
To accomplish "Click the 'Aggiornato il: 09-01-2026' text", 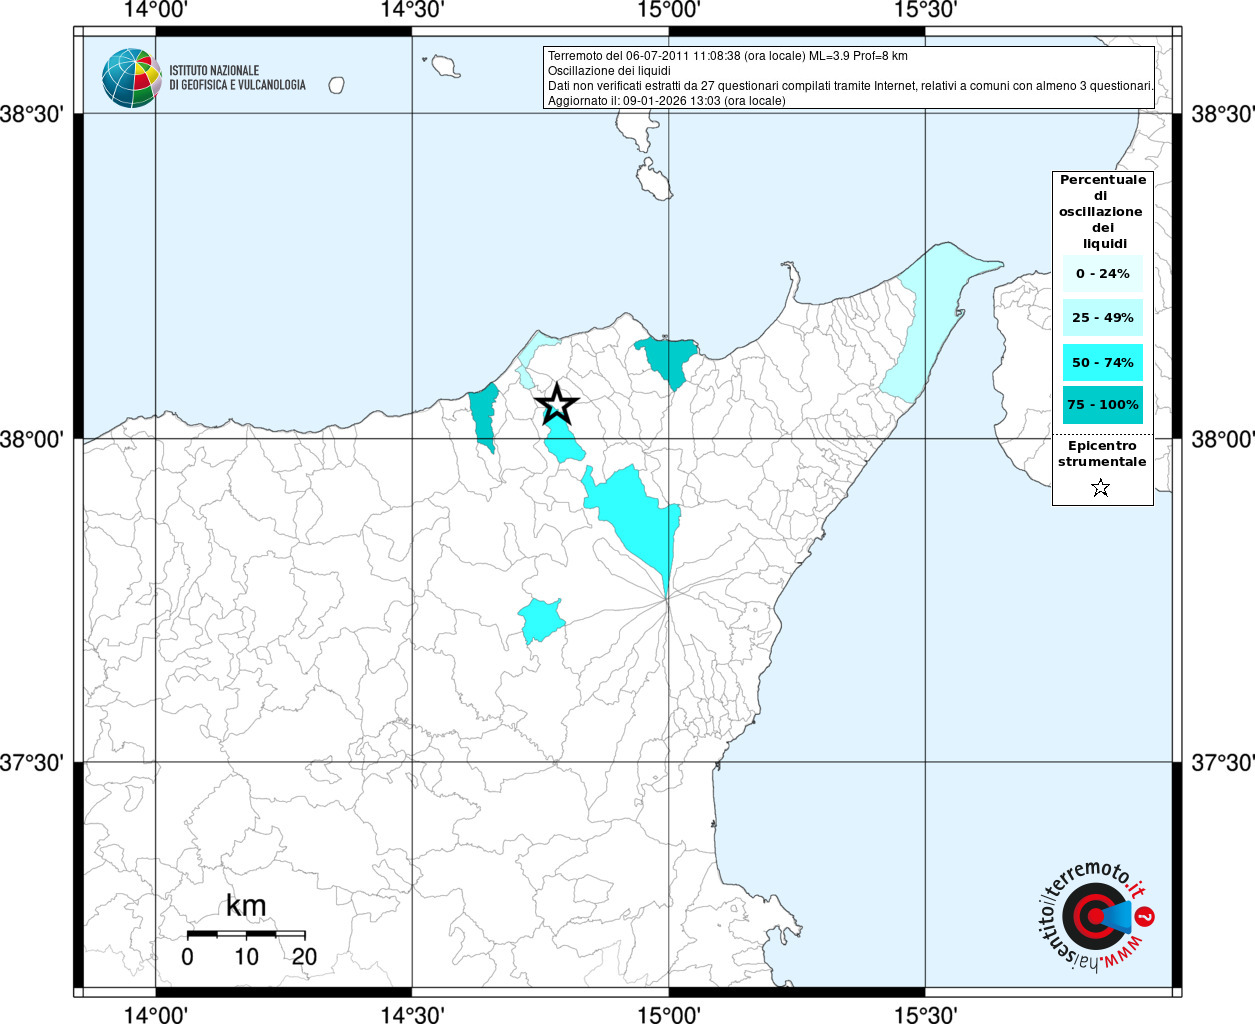I will click(x=666, y=101).
